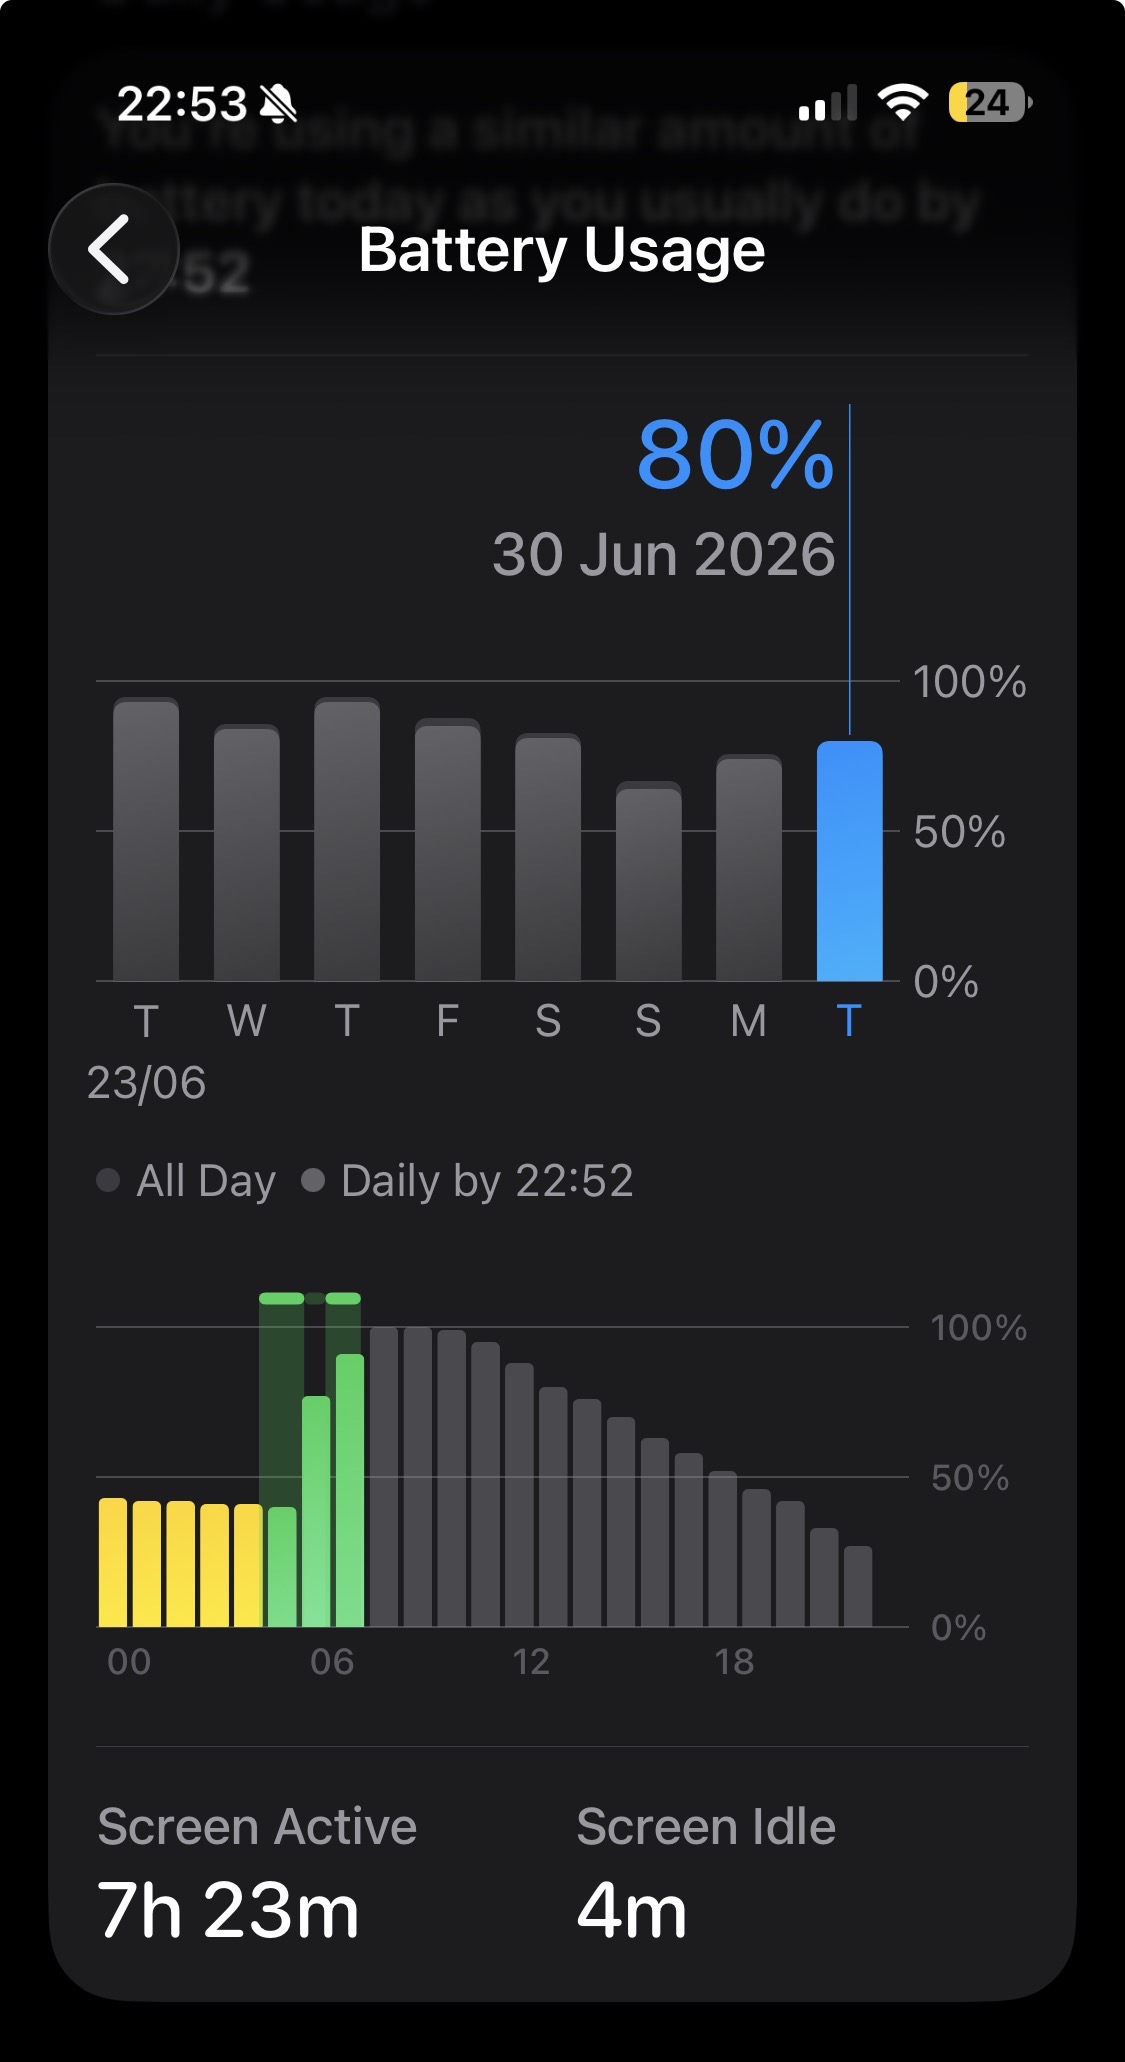Tap the tallest green hourly bar
This screenshot has width=1125, height=2062.
click(350, 1490)
